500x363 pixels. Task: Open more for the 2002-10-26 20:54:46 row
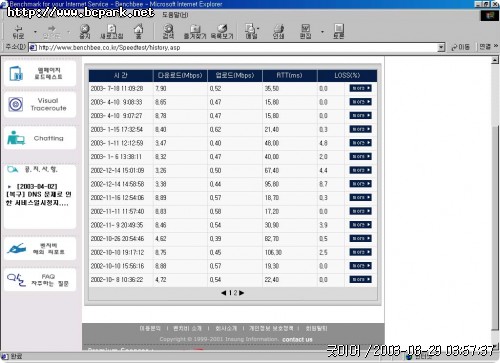pyautogui.click(x=360, y=238)
